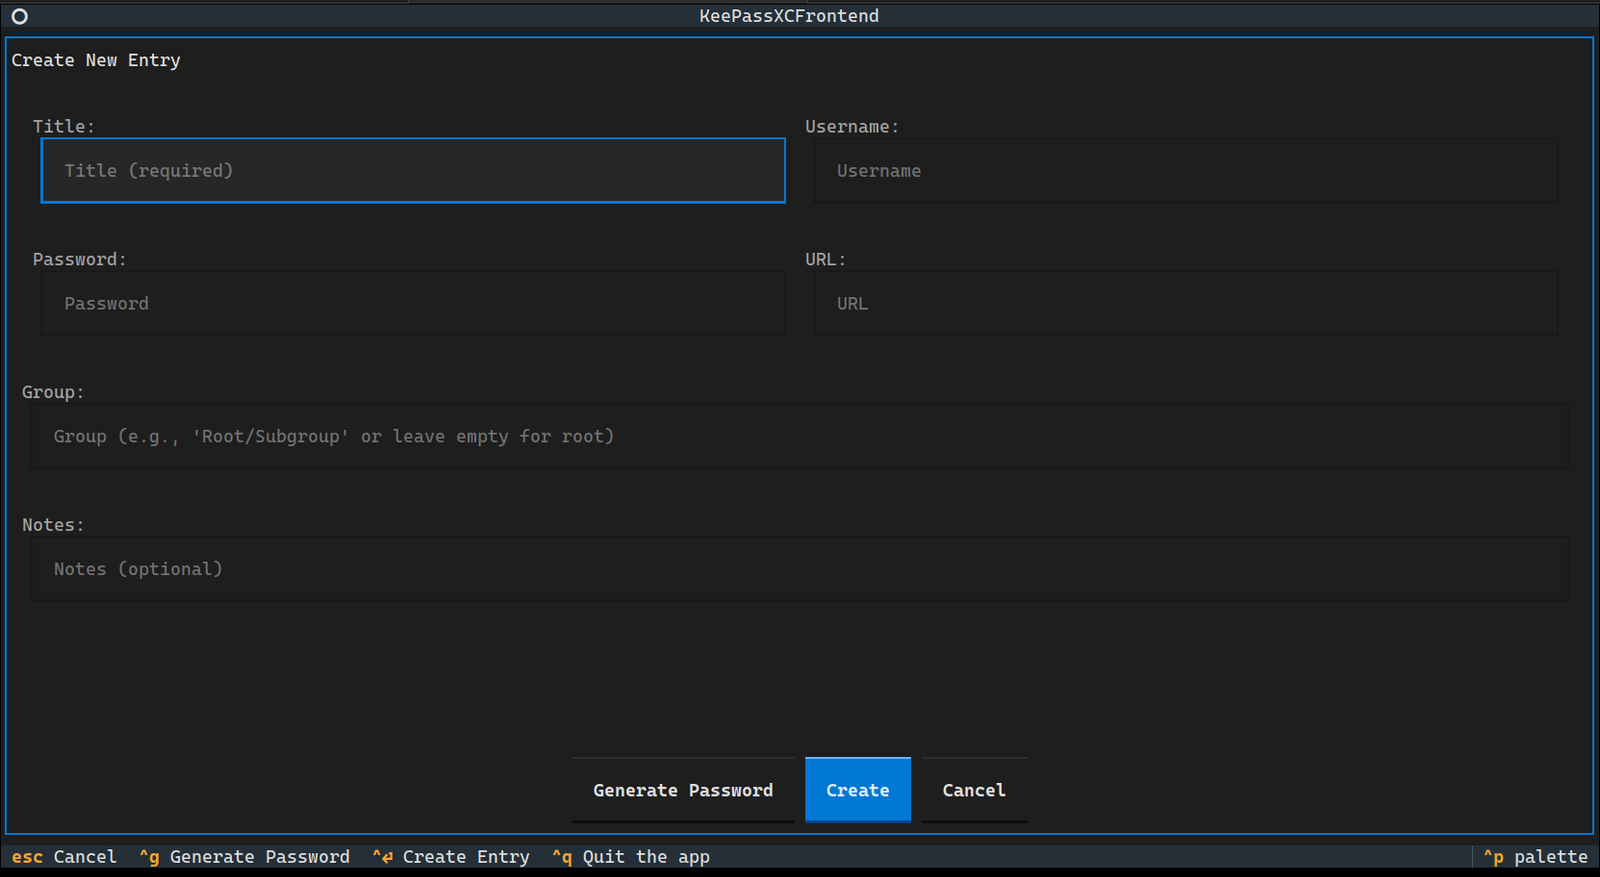
Task: Open the ^p palette in the footer
Action: tap(1535, 857)
